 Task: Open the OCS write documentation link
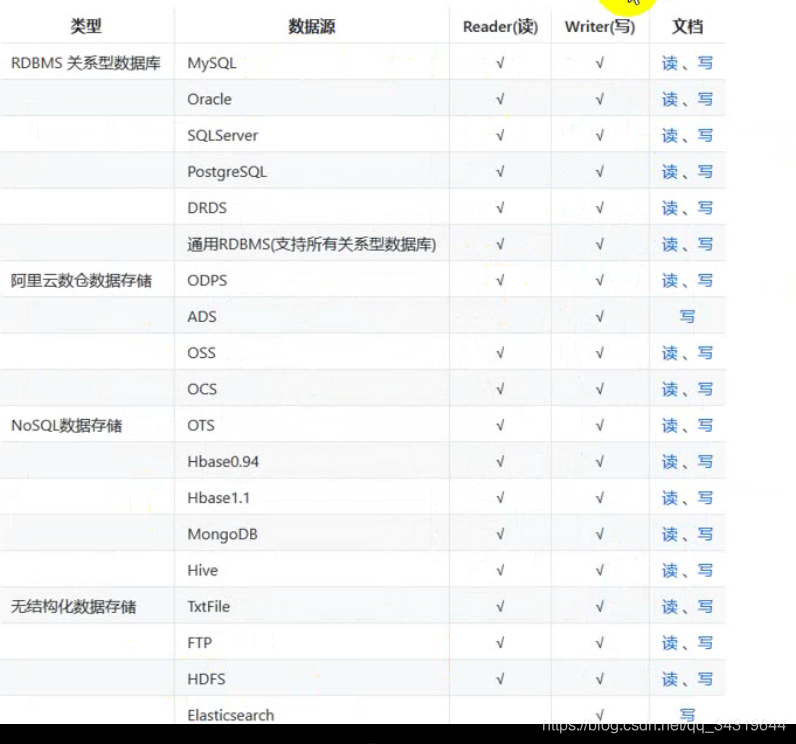pos(705,389)
